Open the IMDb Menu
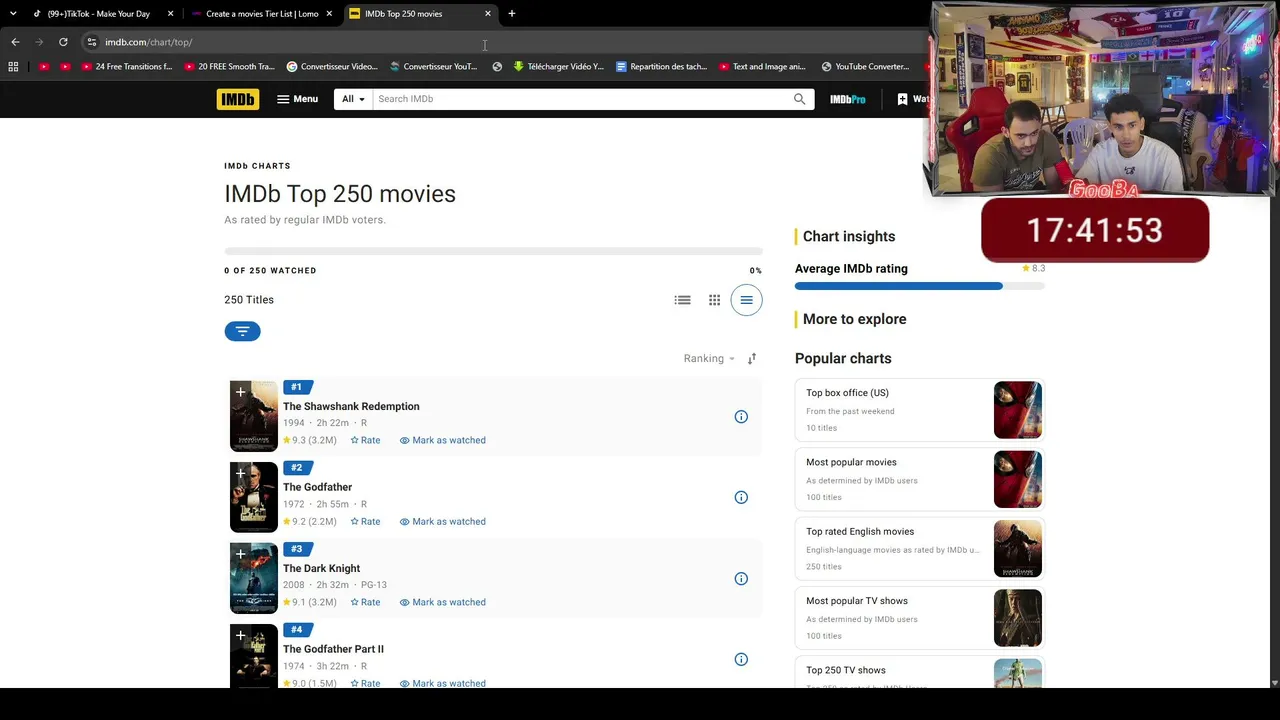Viewport: 1280px width, 720px height. [x=297, y=99]
